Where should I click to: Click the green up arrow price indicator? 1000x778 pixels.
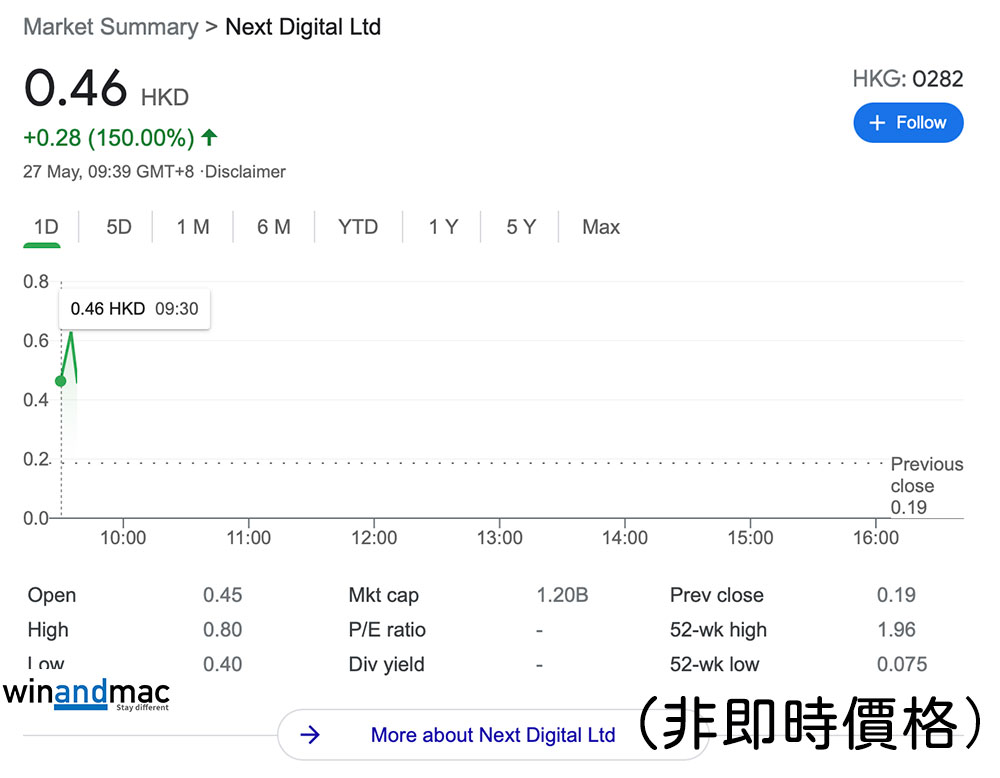209,137
